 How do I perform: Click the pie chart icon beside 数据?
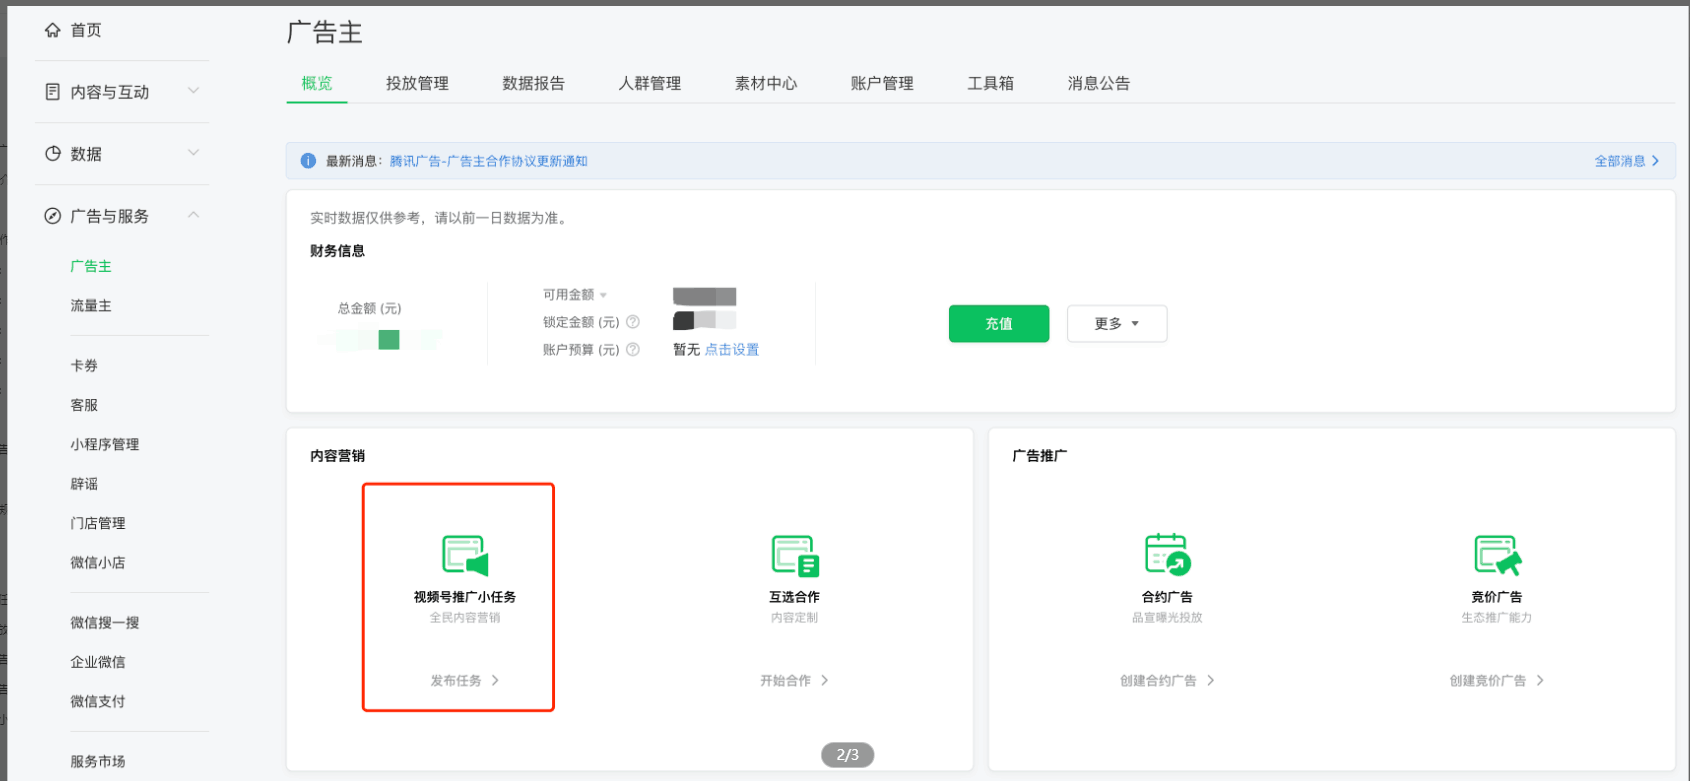click(52, 154)
